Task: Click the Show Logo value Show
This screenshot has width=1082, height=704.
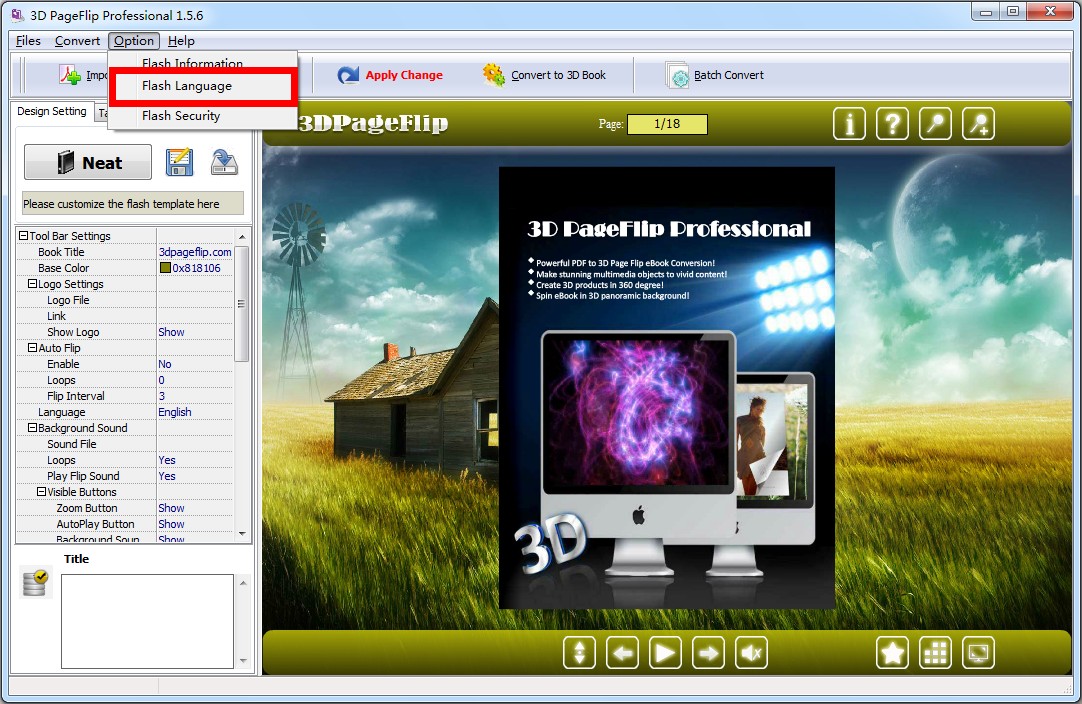Action: (x=171, y=332)
